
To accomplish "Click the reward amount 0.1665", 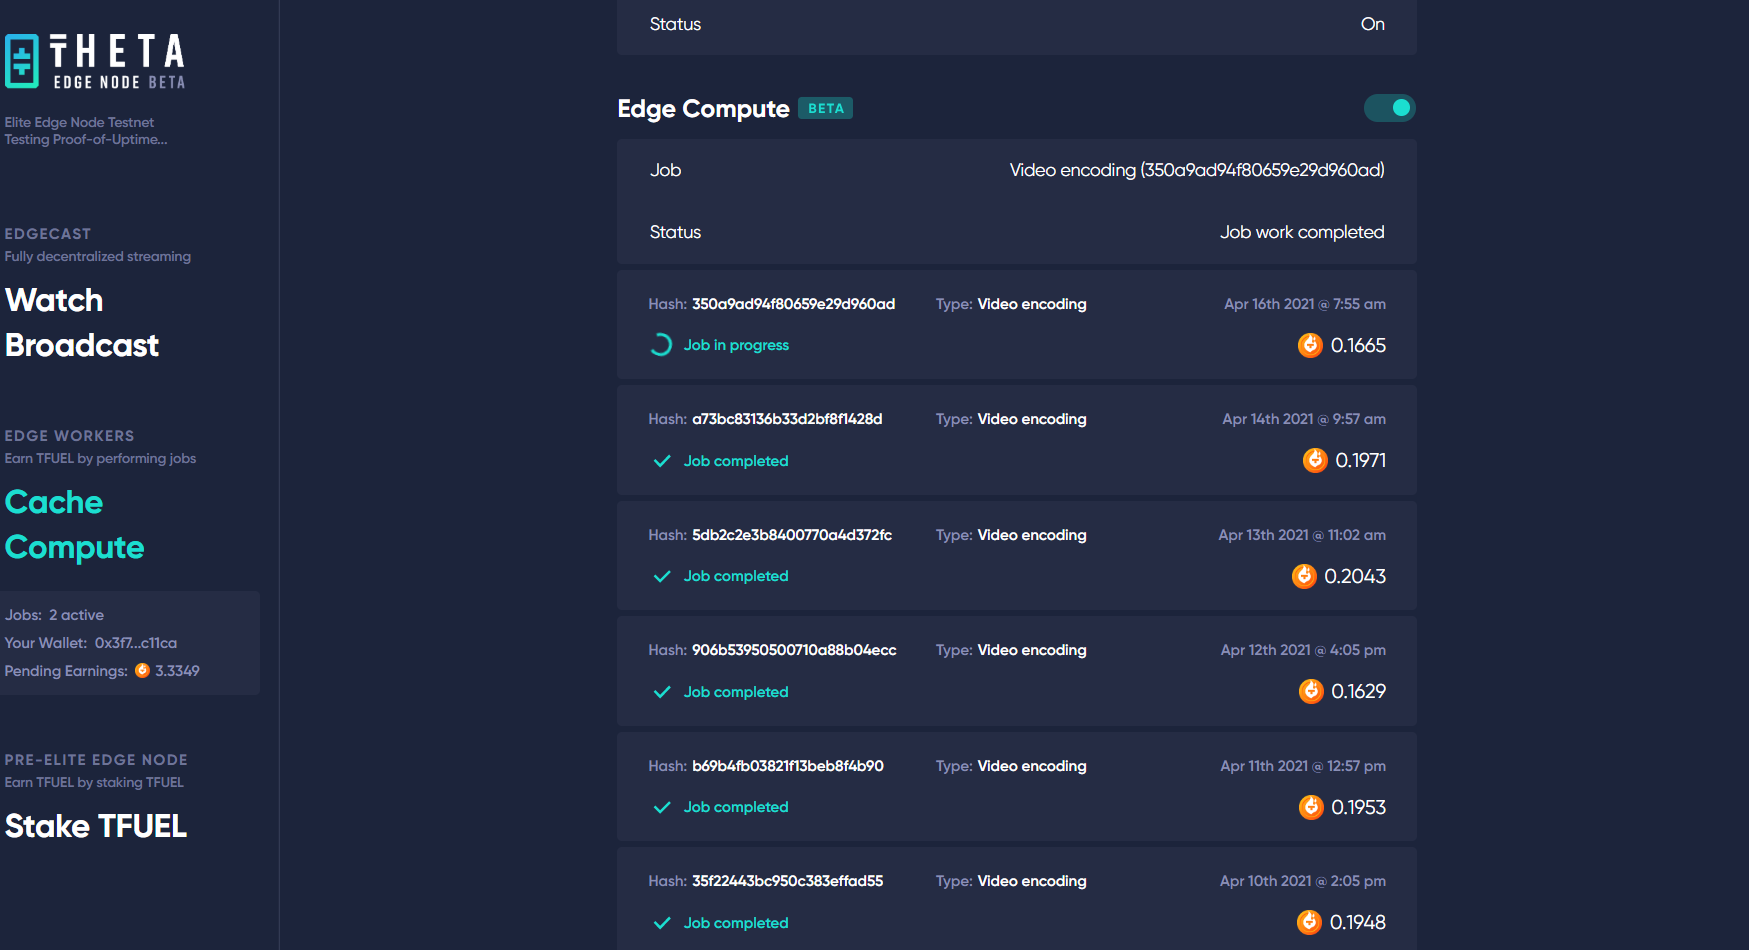I will coord(1358,345).
